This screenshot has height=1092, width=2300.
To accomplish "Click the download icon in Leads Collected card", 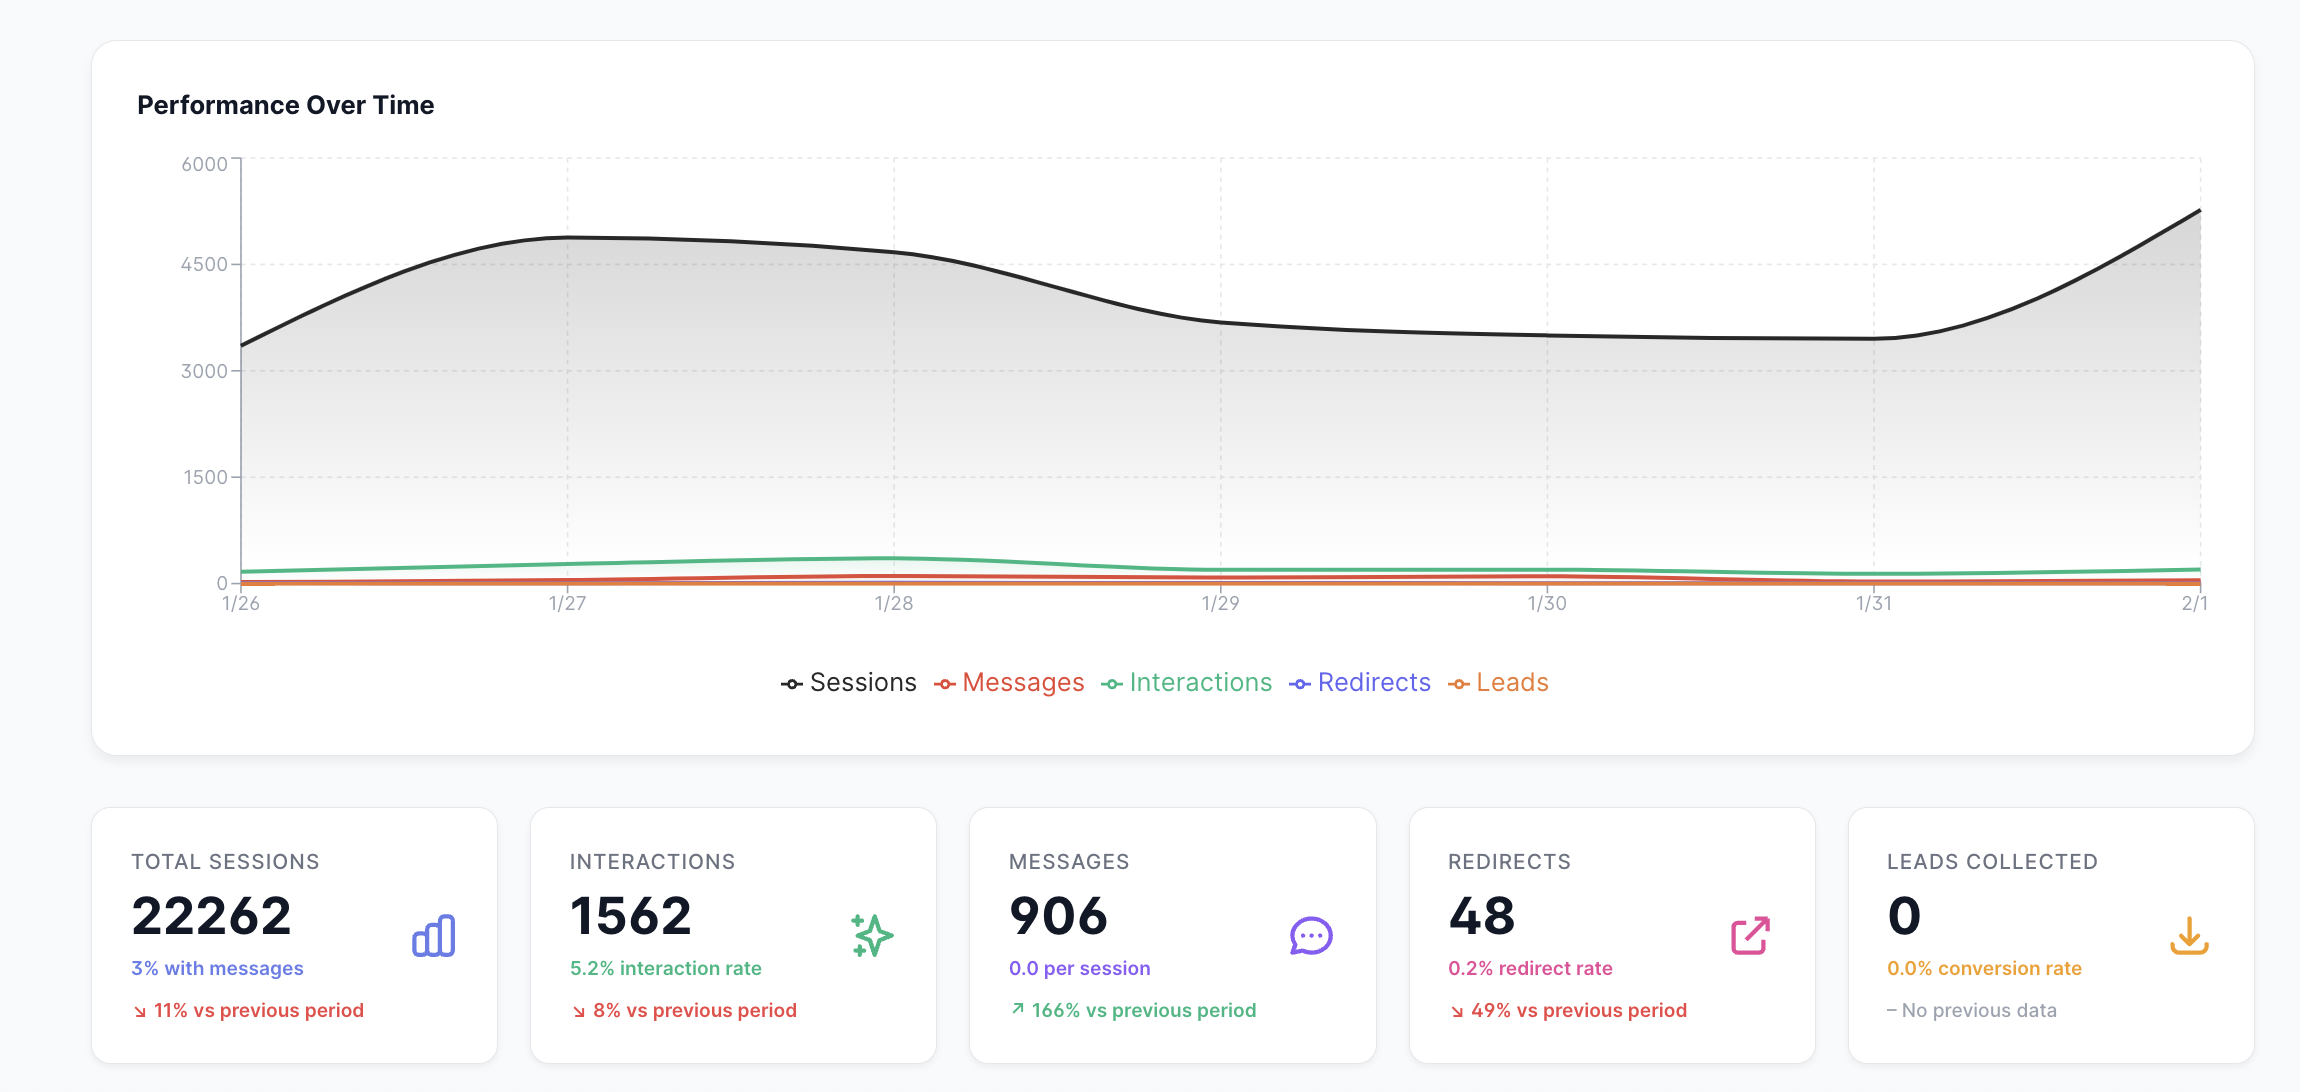I will click(x=2189, y=936).
